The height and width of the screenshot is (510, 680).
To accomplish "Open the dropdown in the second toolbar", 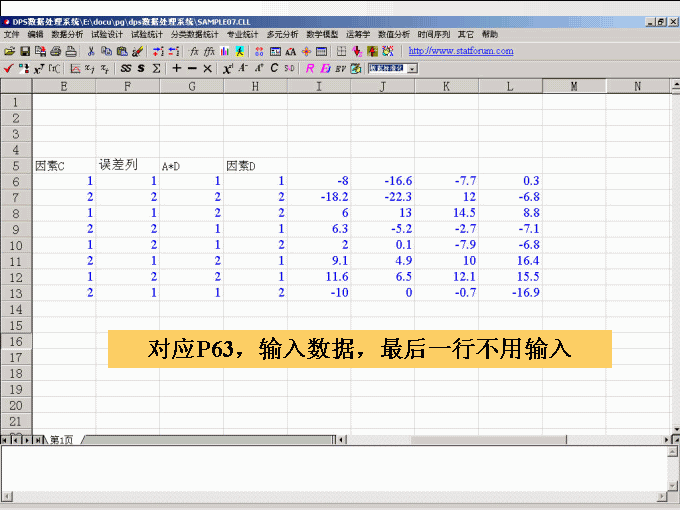I will (412, 69).
